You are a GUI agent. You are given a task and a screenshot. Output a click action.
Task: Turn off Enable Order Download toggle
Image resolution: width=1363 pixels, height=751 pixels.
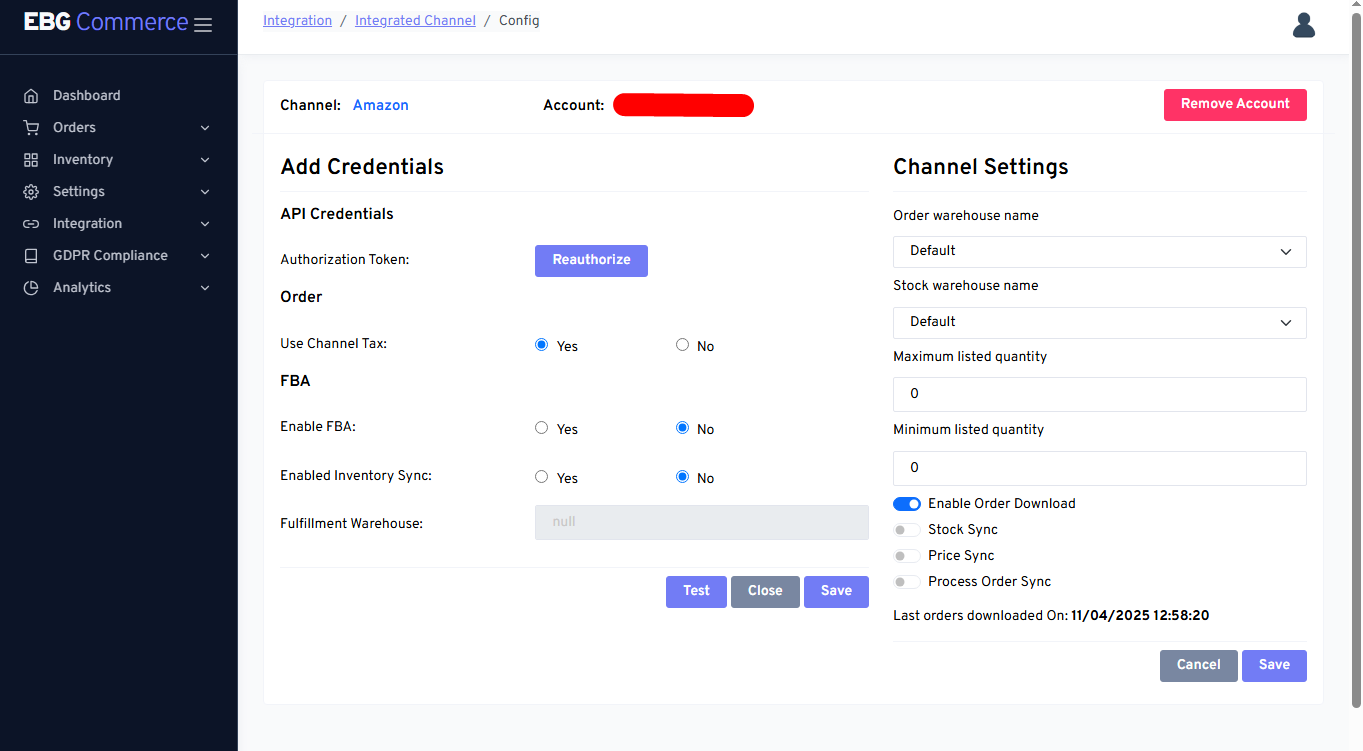906,504
